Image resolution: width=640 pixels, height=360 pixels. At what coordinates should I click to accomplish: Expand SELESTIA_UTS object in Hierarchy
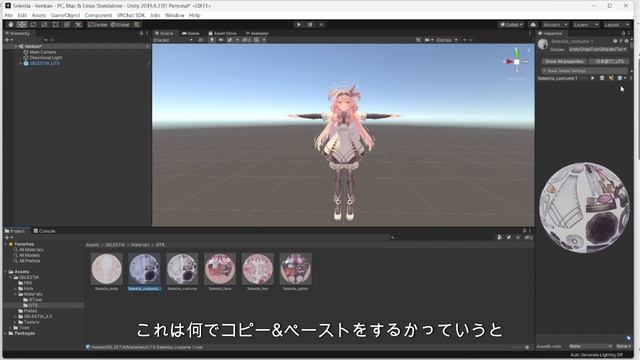pyautogui.click(x=20, y=64)
